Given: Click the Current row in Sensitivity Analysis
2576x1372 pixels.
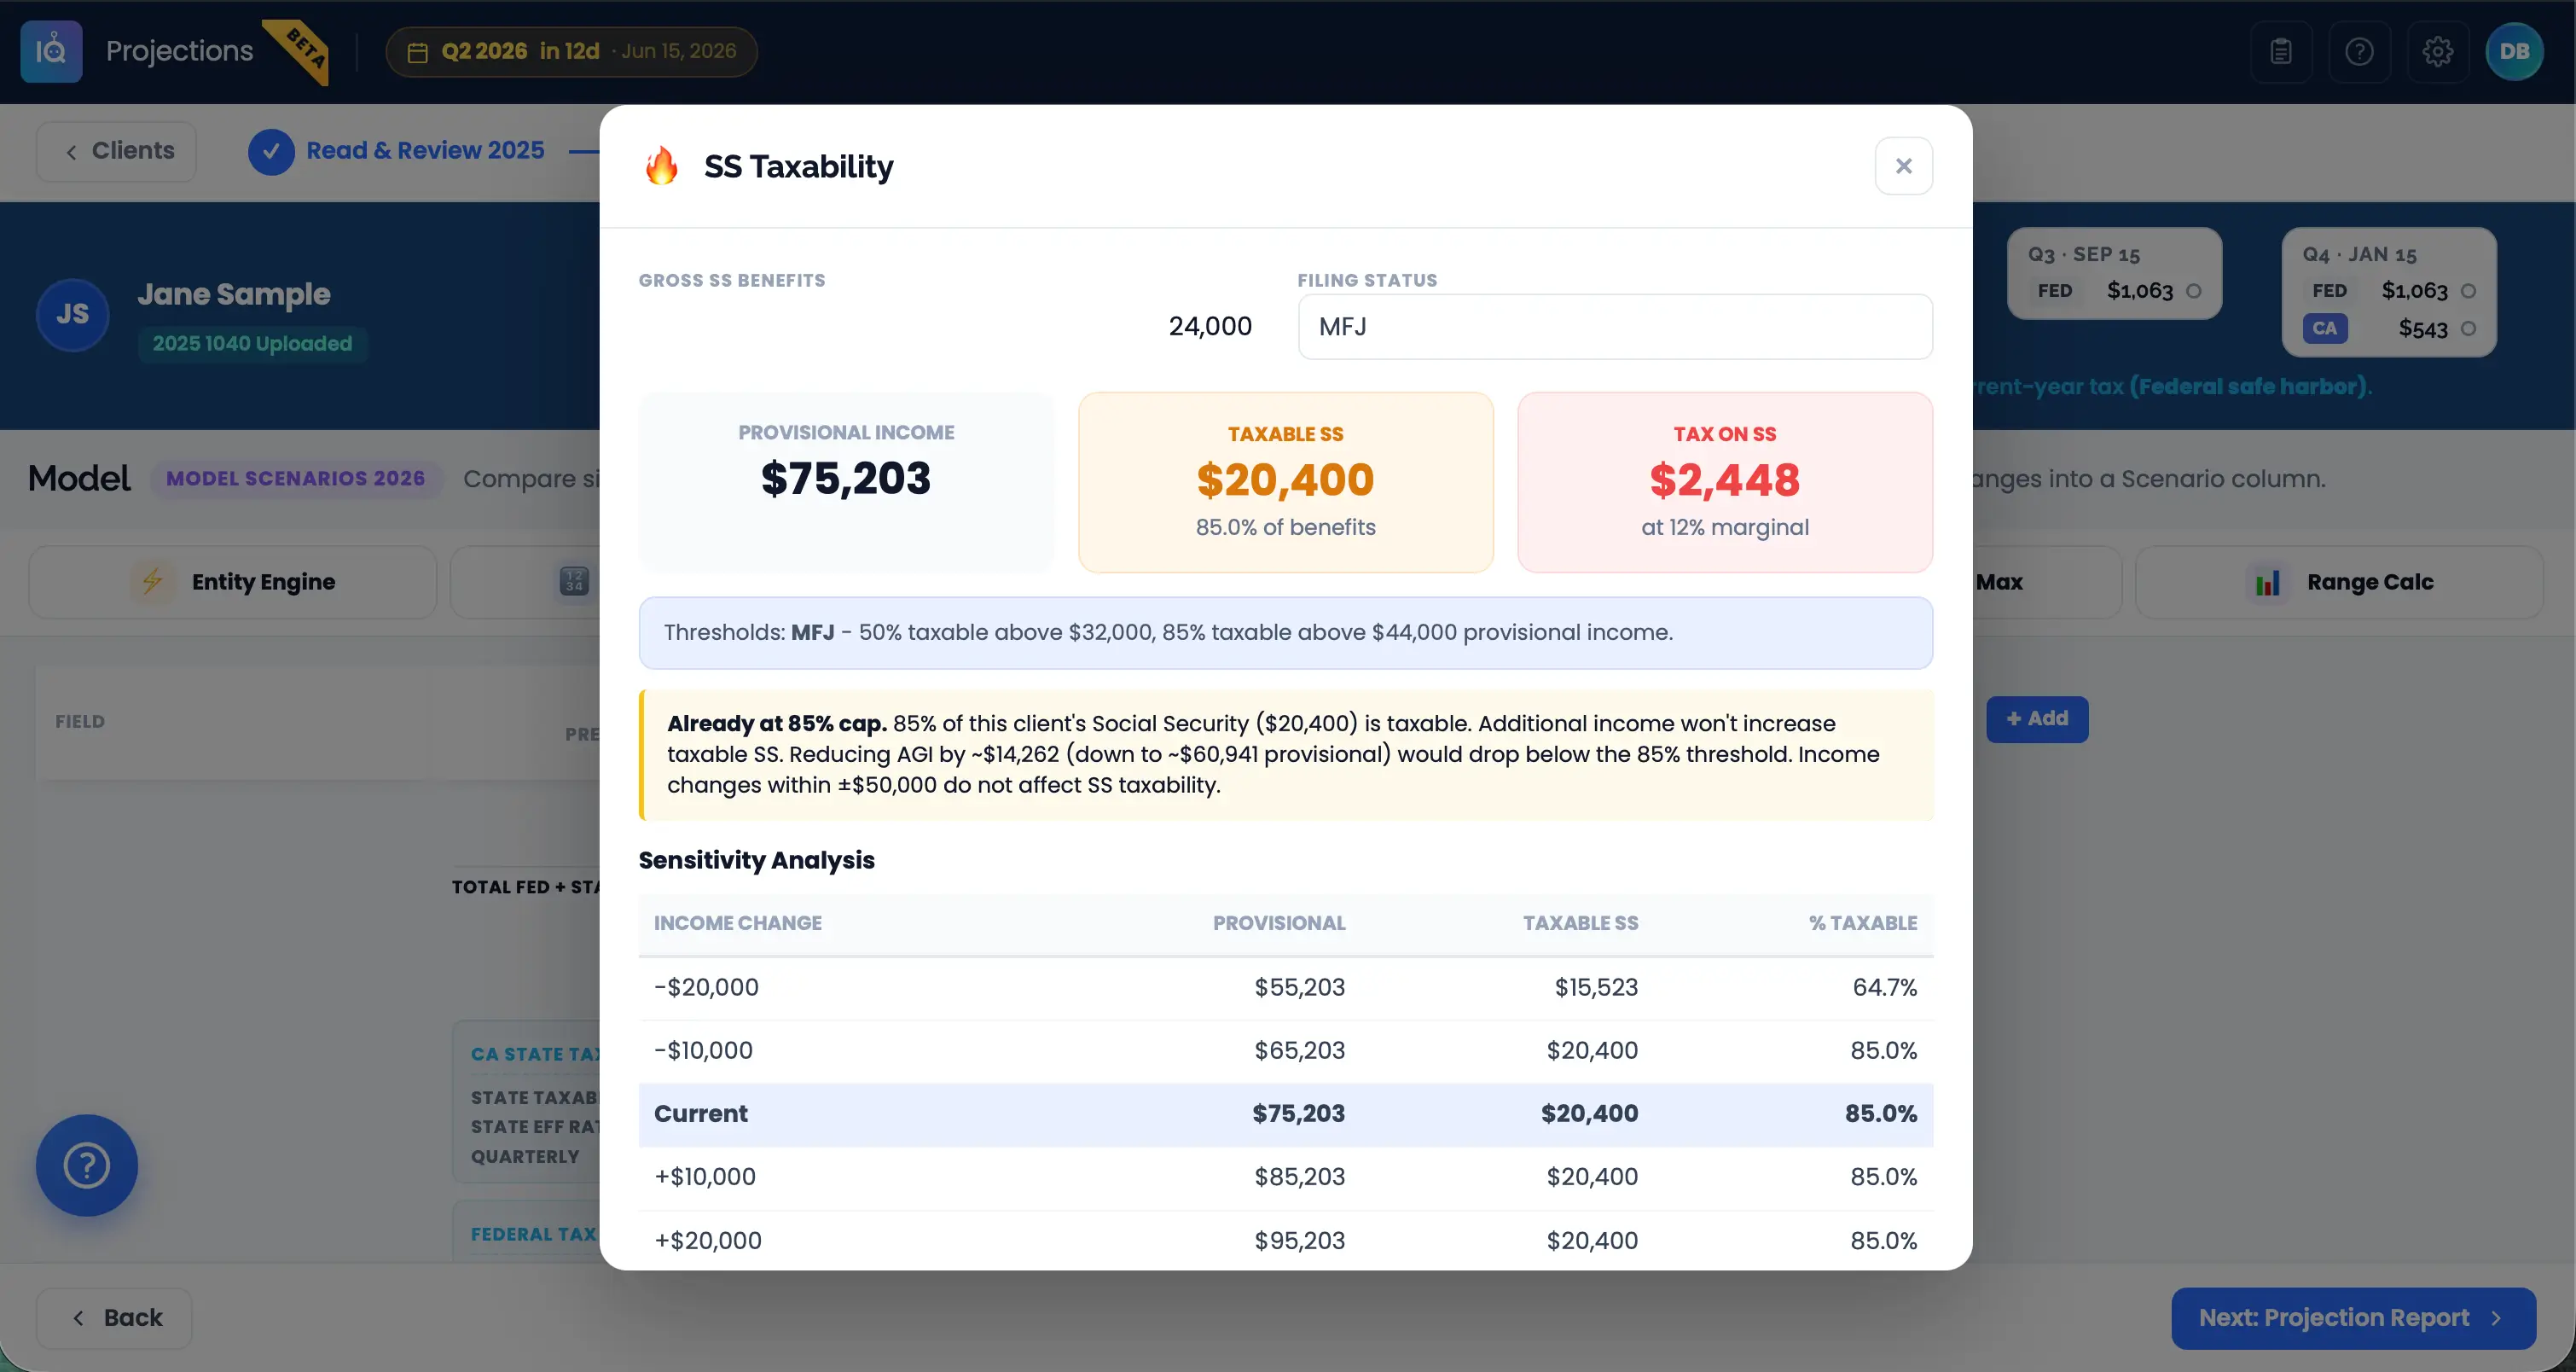Looking at the screenshot, I should point(1286,1114).
